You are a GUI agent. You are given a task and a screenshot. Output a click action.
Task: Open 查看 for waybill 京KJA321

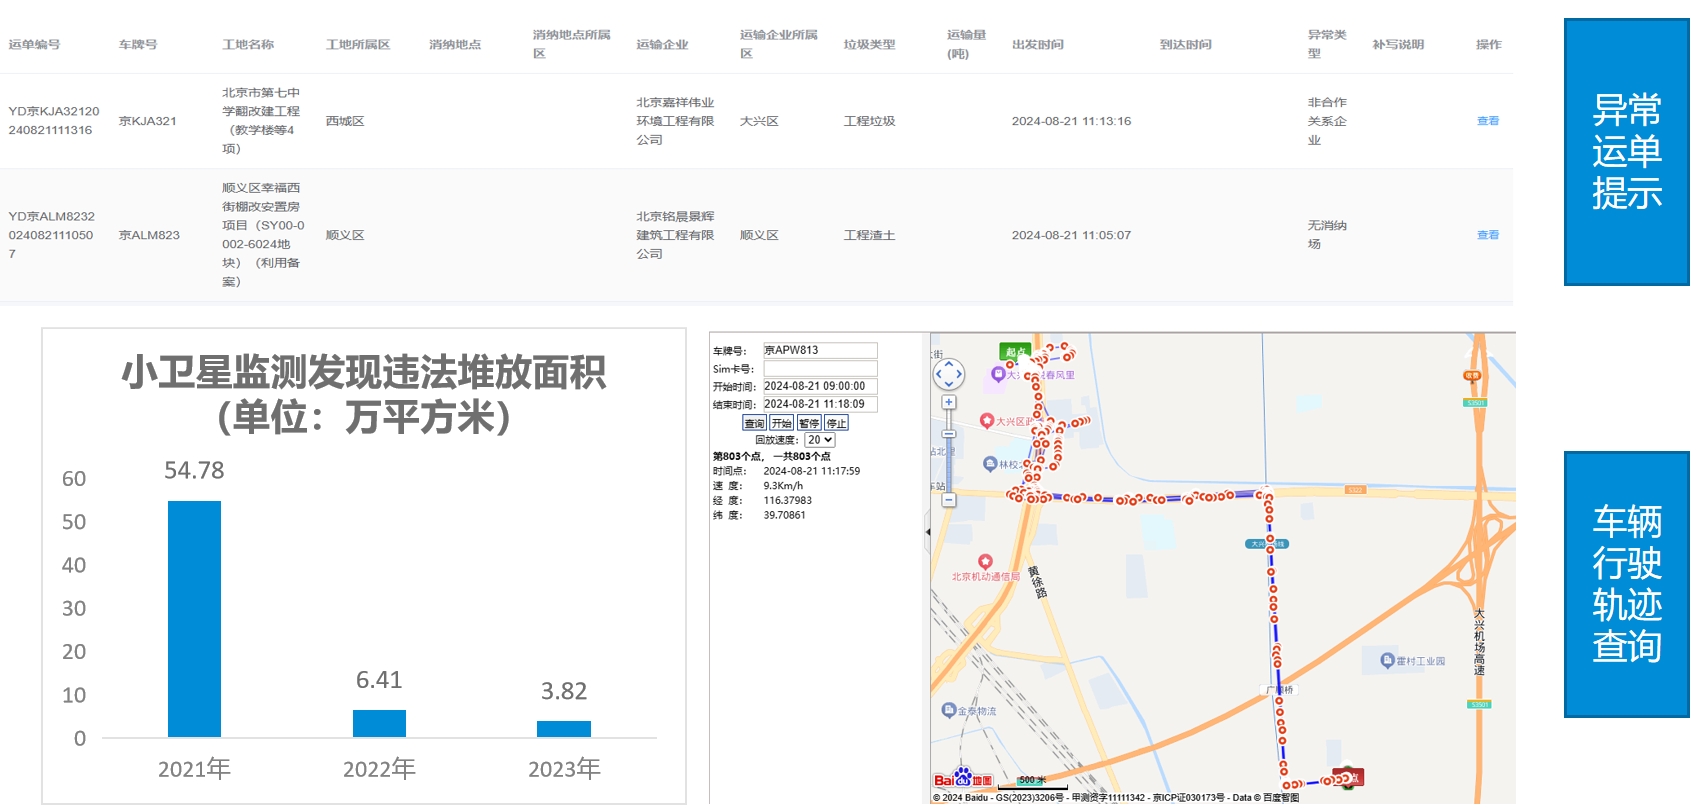(1488, 121)
